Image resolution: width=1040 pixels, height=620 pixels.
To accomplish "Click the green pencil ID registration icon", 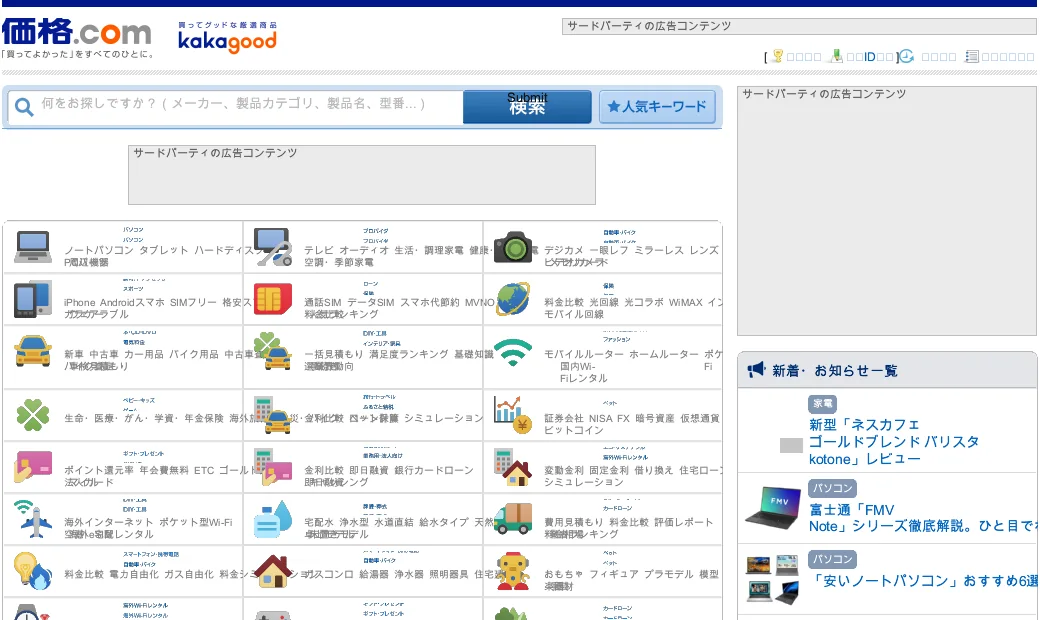I will click(836, 56).
